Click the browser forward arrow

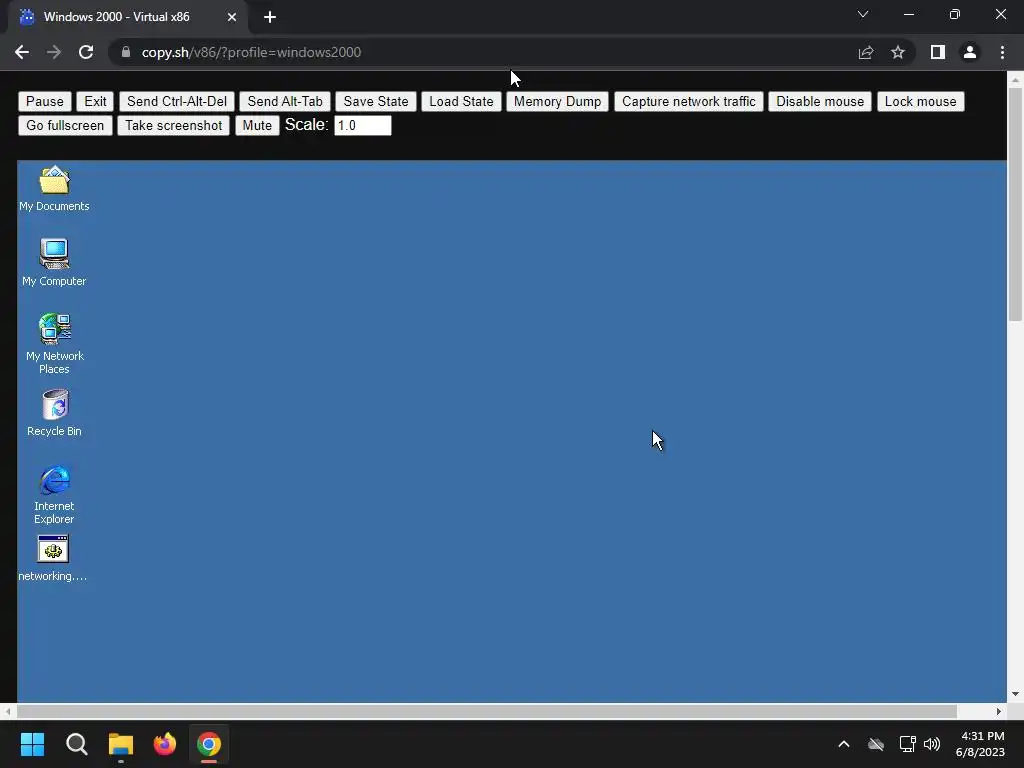[x=54, y=52]
